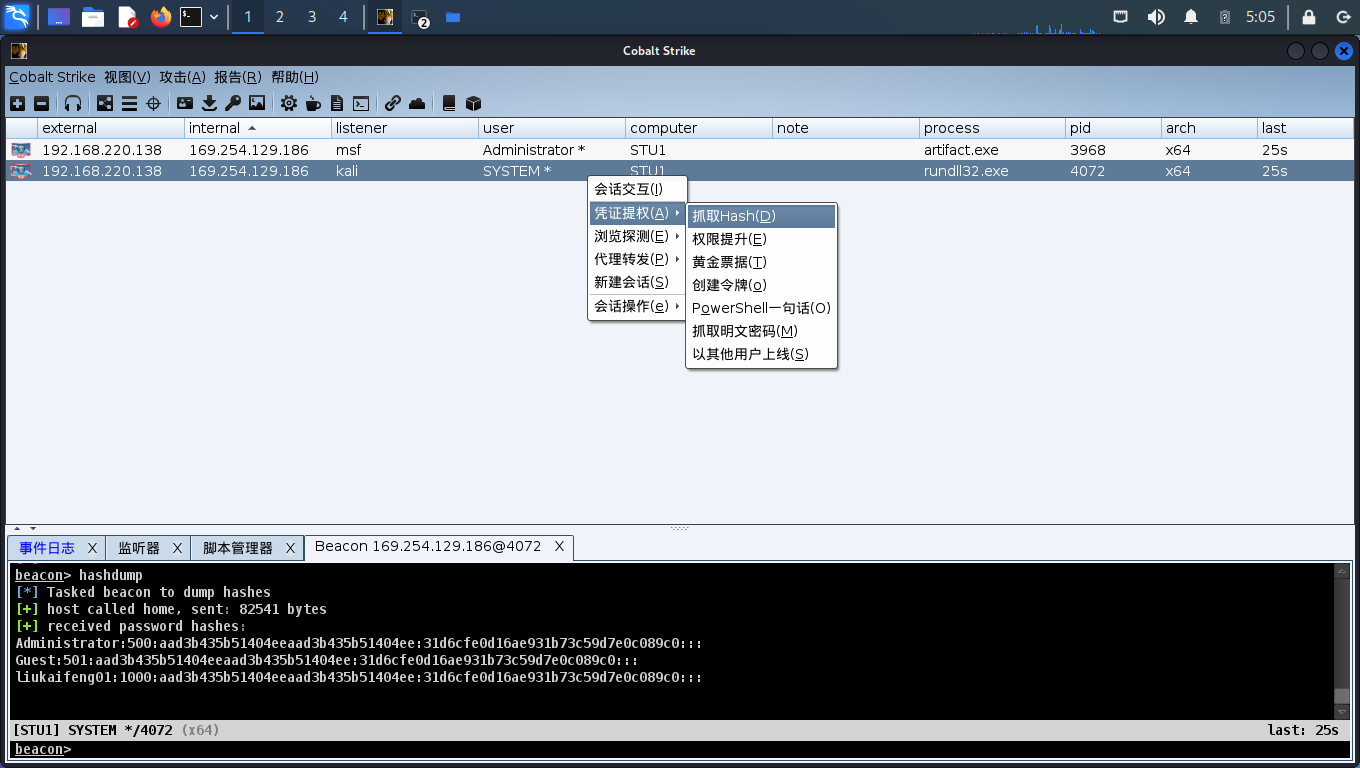
Task: Close the 监听器 tab X
Action: click(178, 548)
